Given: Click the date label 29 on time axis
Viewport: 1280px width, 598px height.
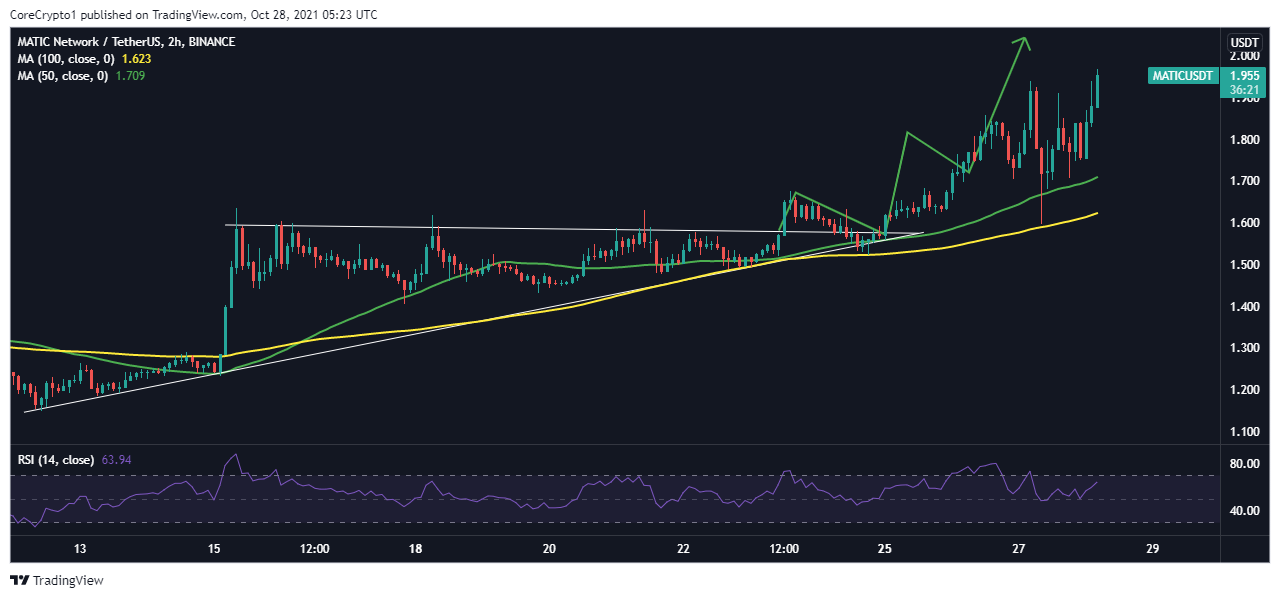Looking at the screenshot, I should (1152, 549).
